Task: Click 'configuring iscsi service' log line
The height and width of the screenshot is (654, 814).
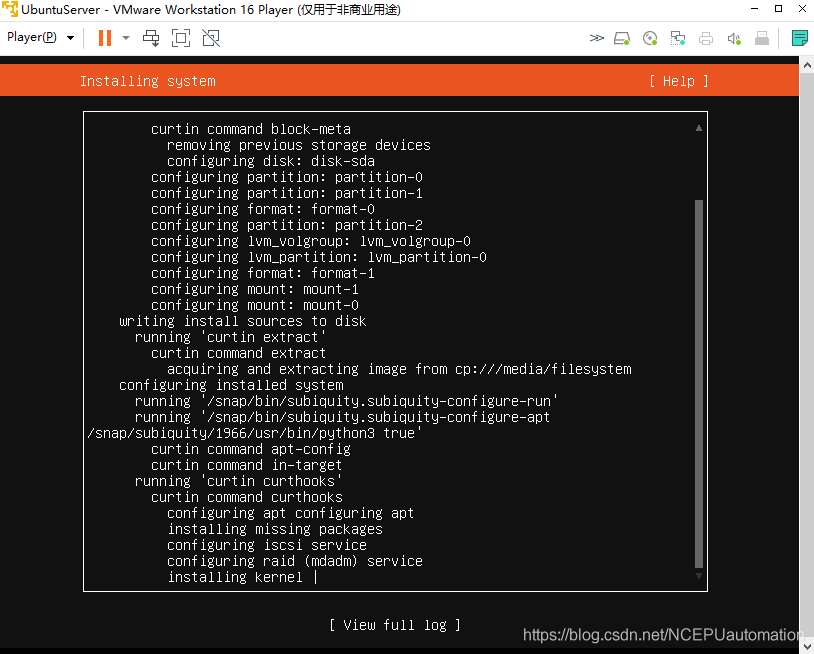Action: coord(267,545)
